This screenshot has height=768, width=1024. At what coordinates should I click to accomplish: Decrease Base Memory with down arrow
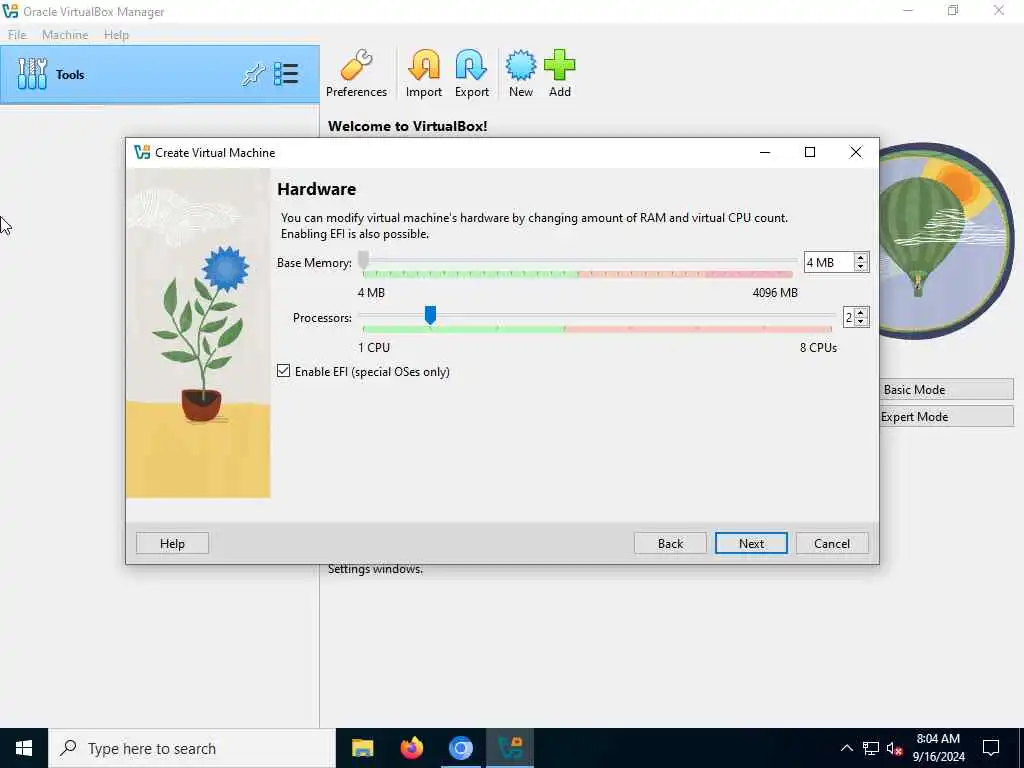[x=861, y=267]
